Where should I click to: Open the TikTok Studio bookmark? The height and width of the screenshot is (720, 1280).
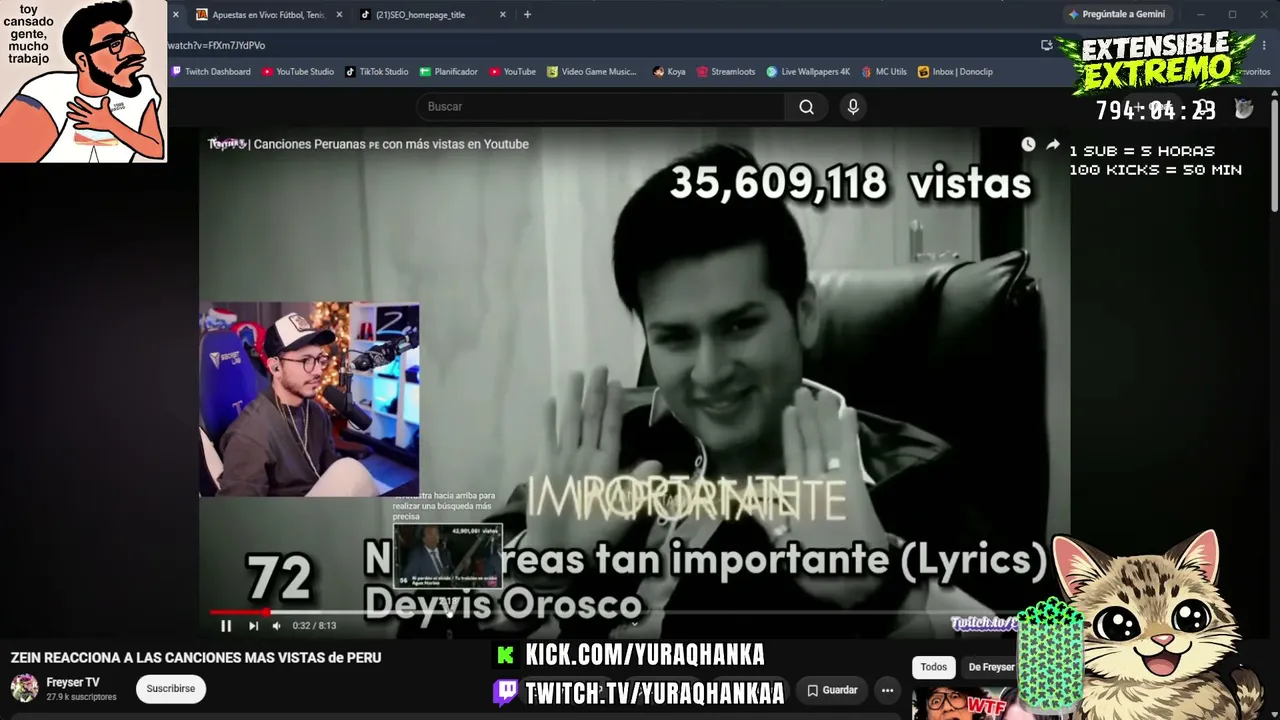point(377,72)
